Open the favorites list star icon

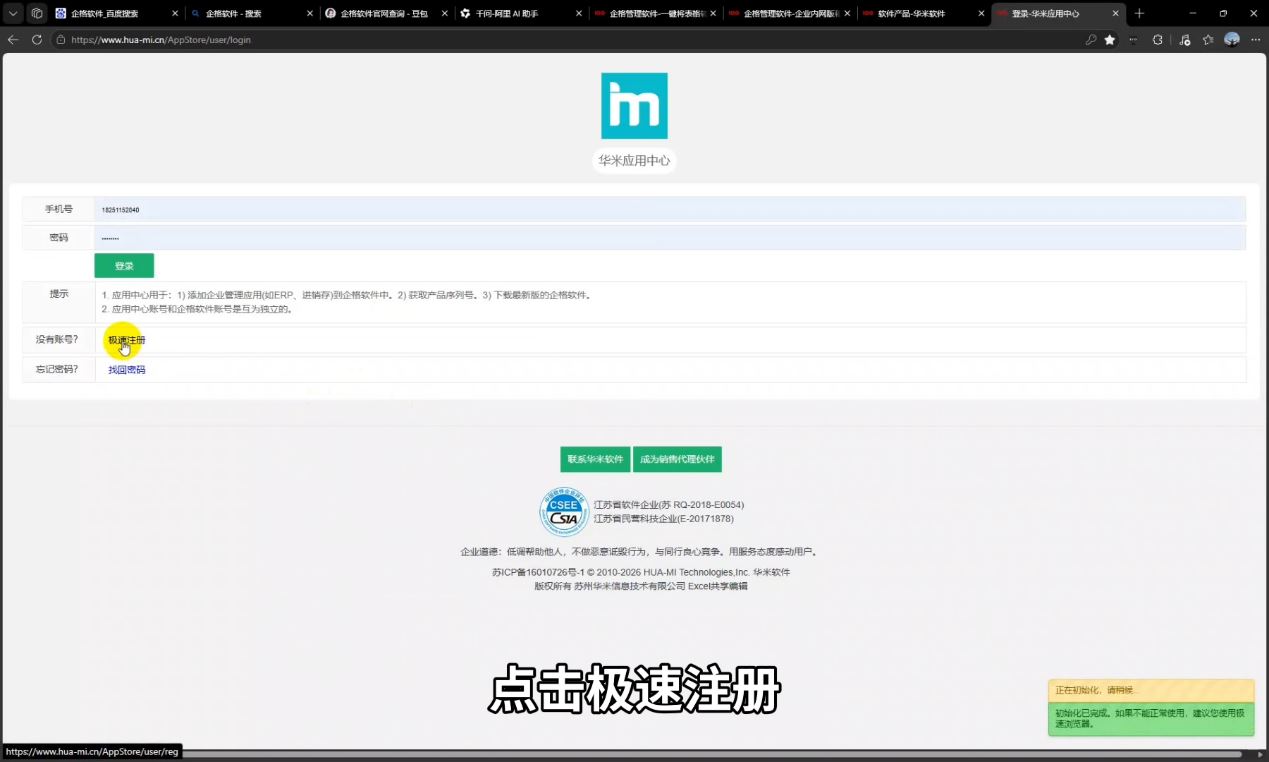coord(1208,40)
